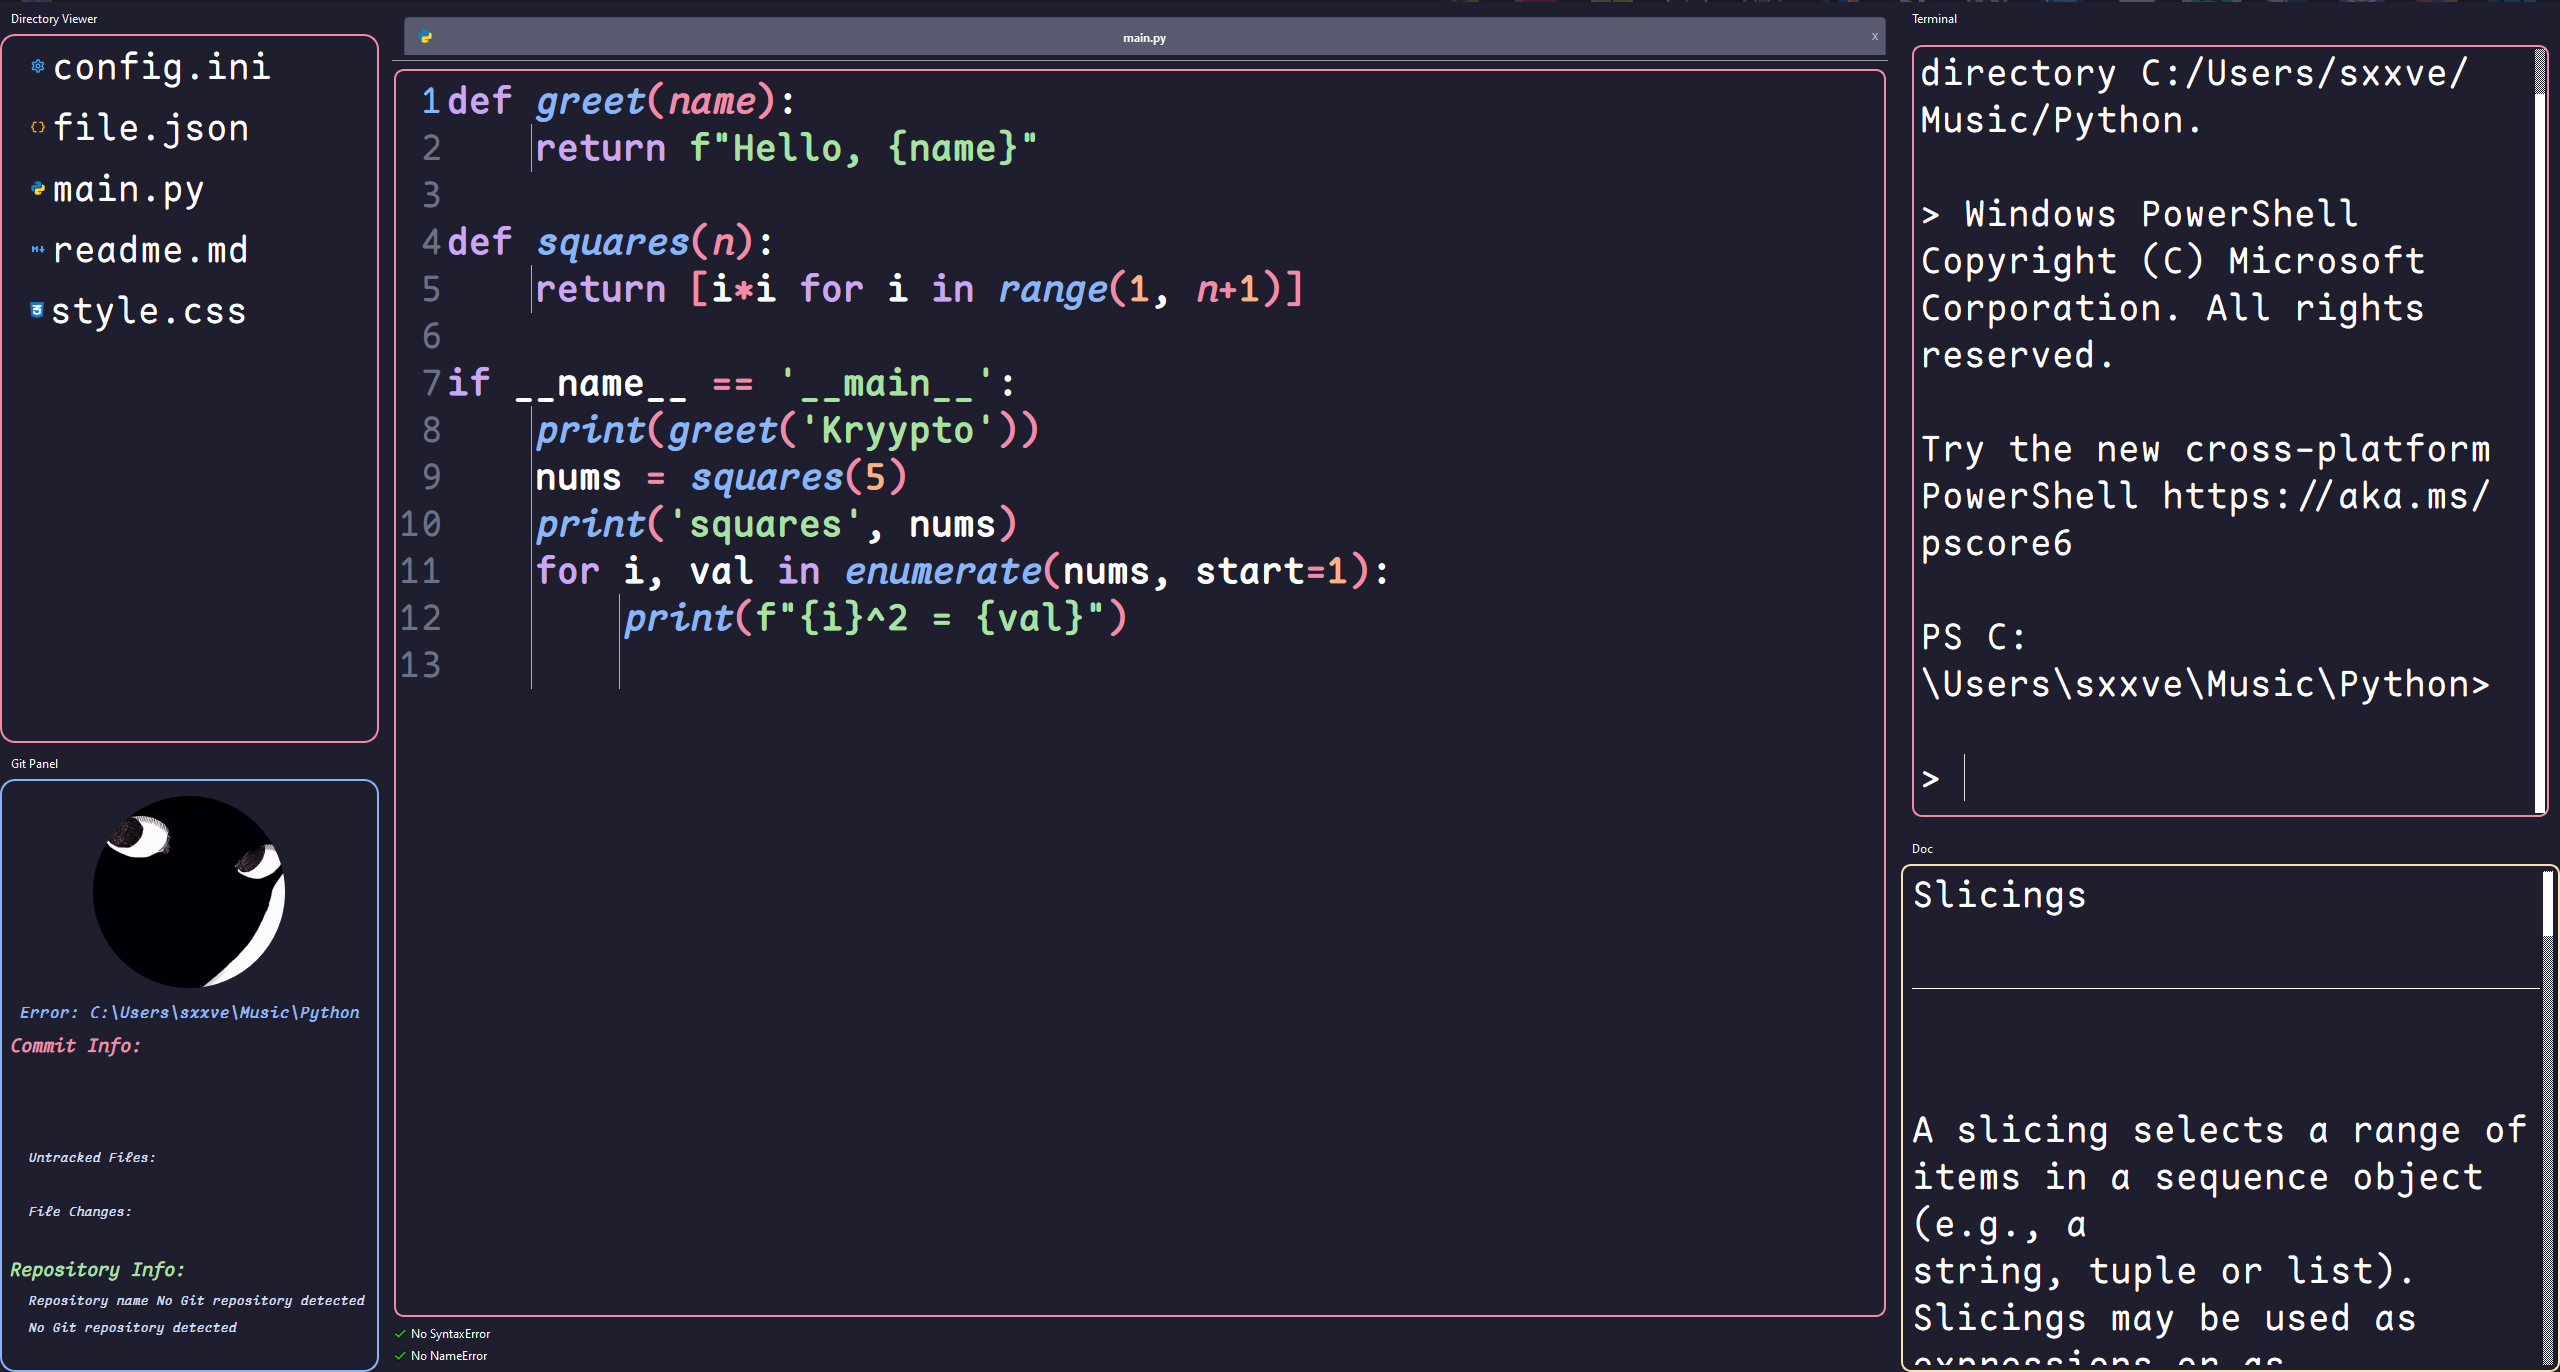
Task: Click the CSS icon beside style.css
Action: click(x=37, y=310)
